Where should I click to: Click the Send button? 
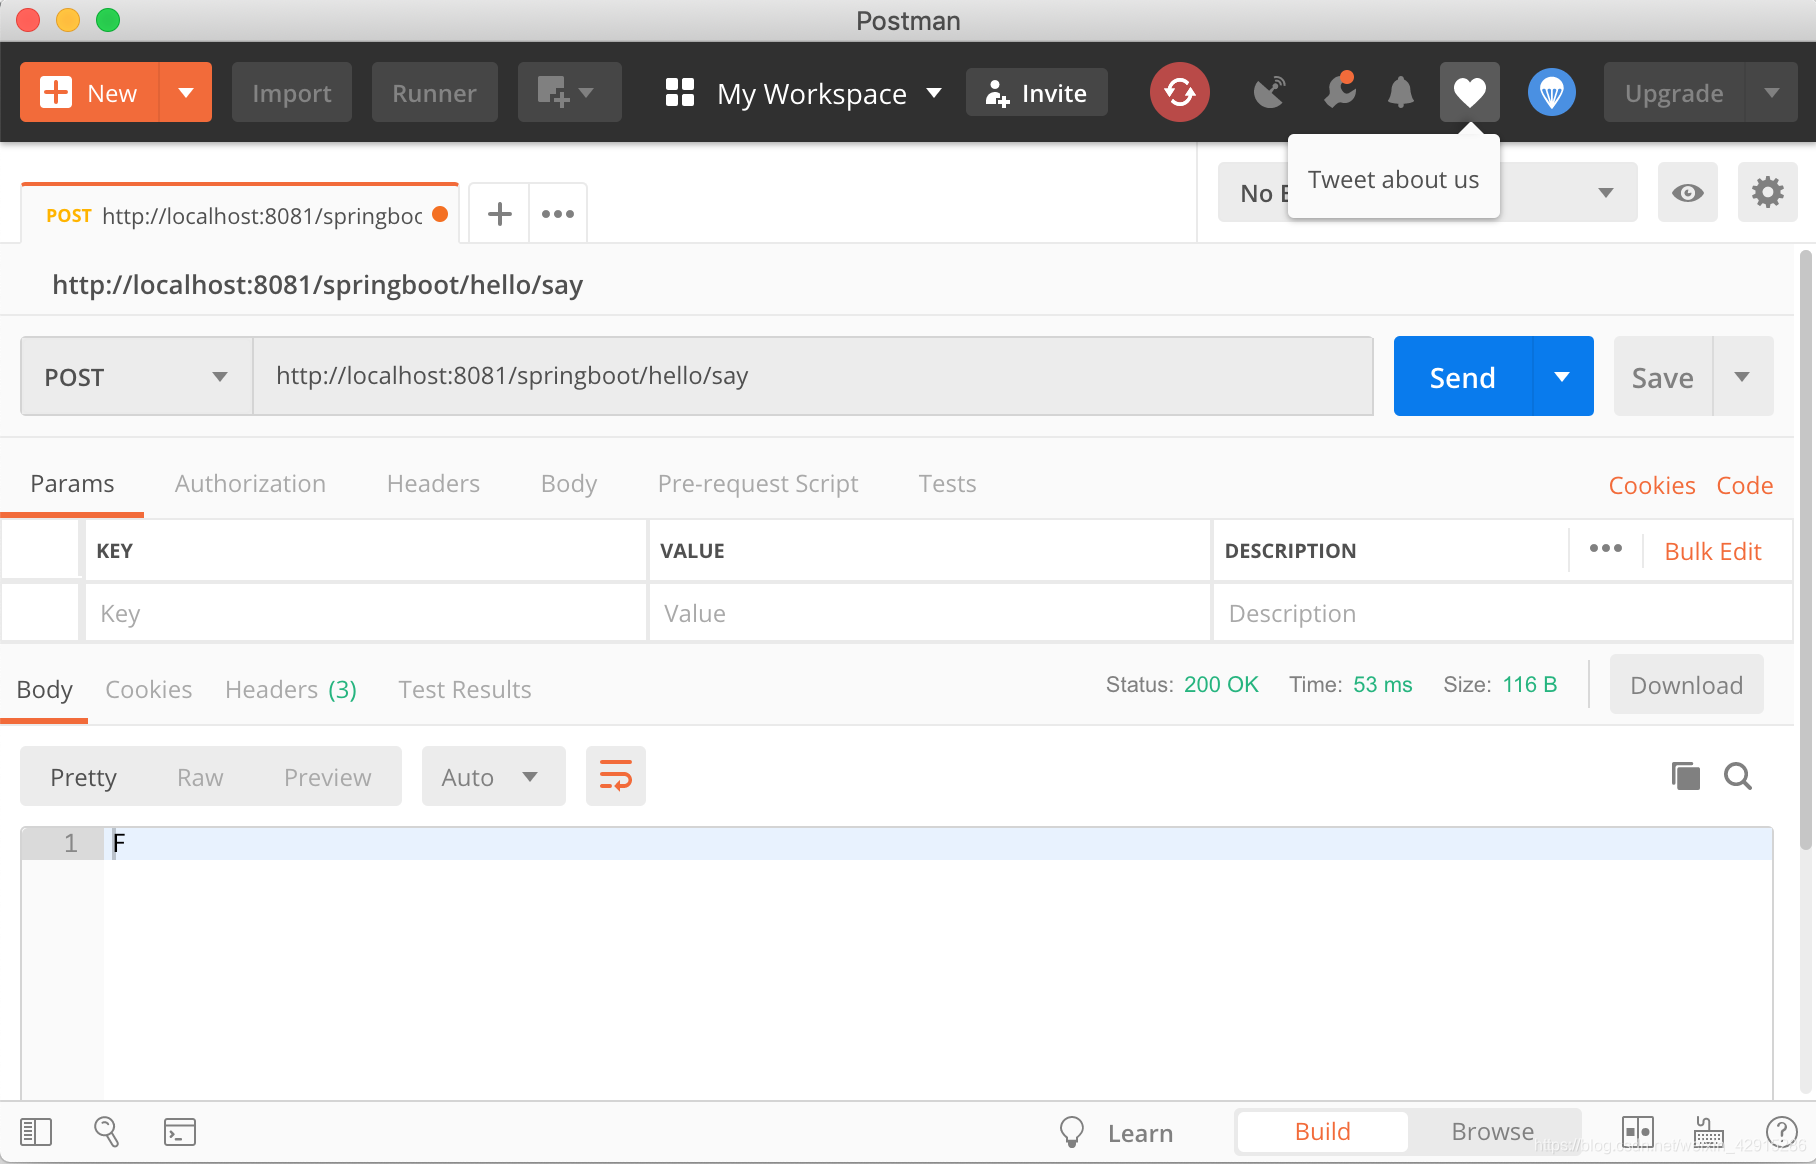[x=1462, y=376]
